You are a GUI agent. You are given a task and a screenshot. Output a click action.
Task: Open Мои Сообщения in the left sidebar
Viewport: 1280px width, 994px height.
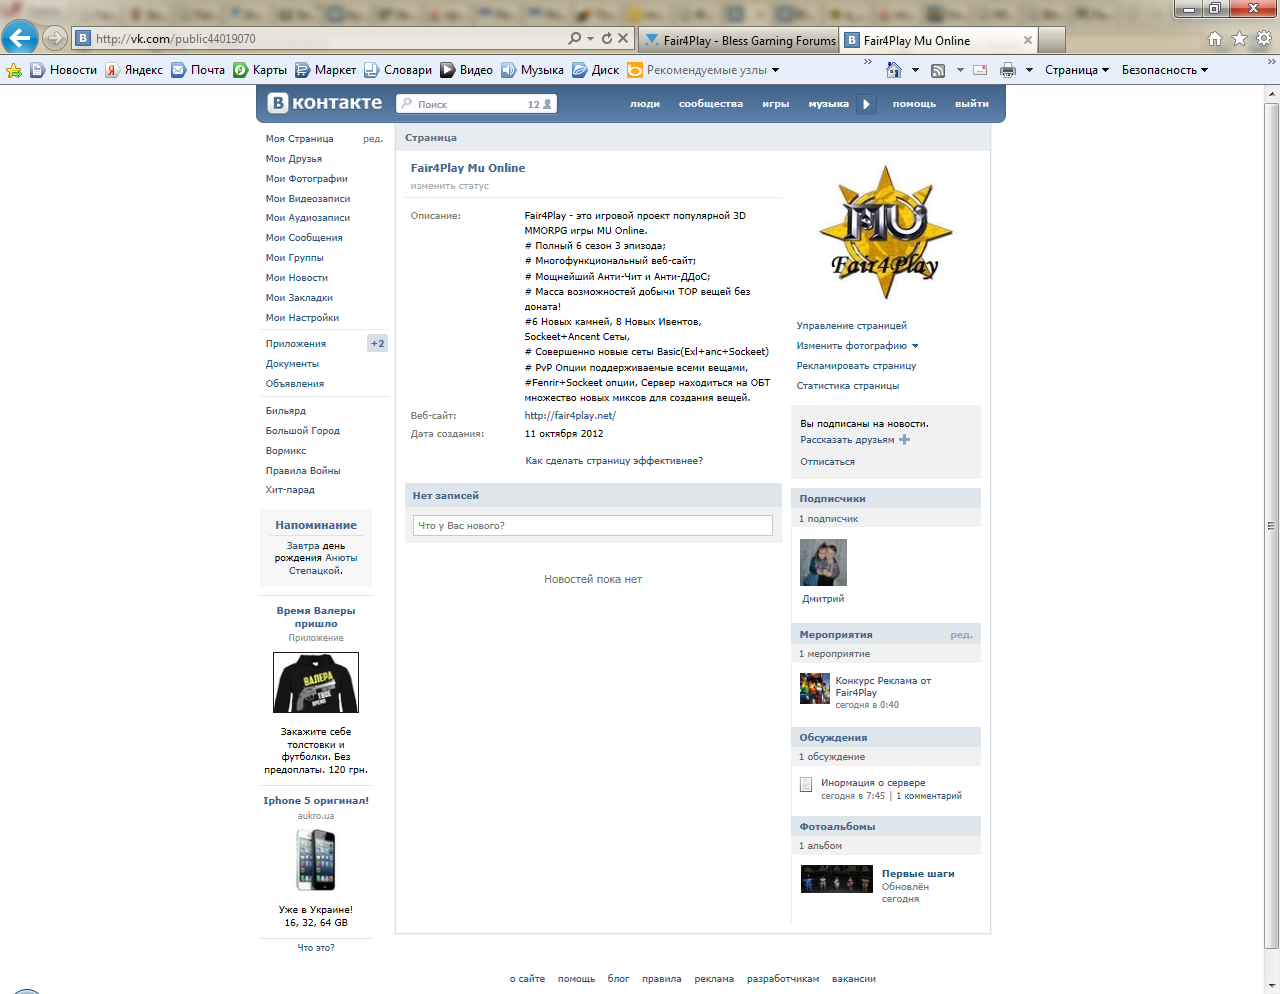pyautogui.click(x=304, y=238)
